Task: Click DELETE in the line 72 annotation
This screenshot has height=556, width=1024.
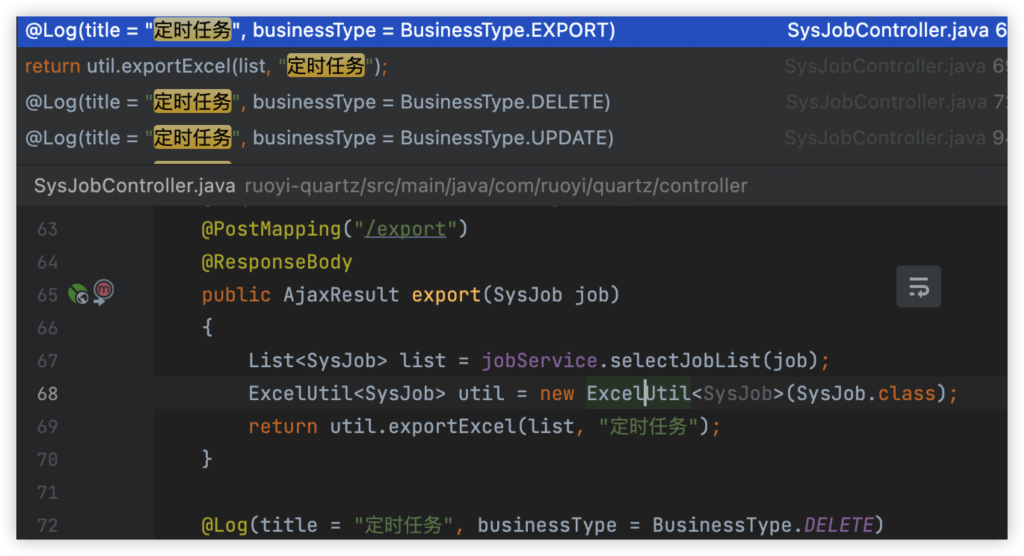Action: pyautogui.click(x=838, y=525)
